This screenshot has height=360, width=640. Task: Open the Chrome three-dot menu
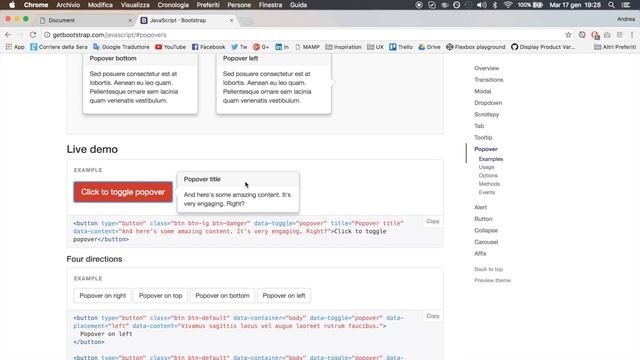click(632, 35)
